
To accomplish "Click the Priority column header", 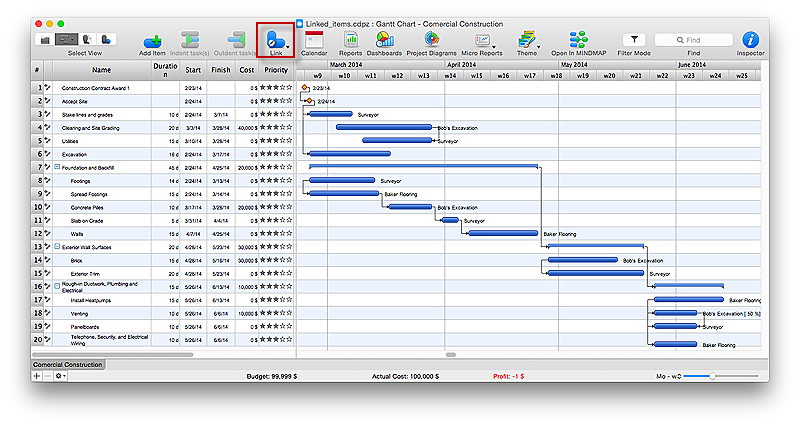I will pyautogui.click(x=278, y=70).
